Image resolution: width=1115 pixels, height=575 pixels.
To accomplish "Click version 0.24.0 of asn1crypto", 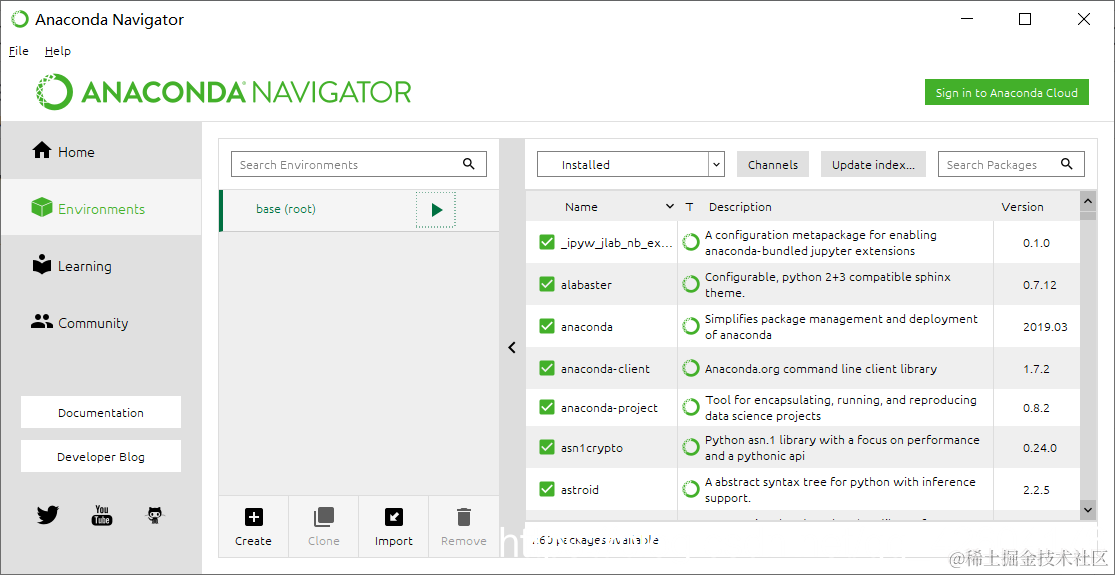I will pyautogui.click(x=1040, y=448).
